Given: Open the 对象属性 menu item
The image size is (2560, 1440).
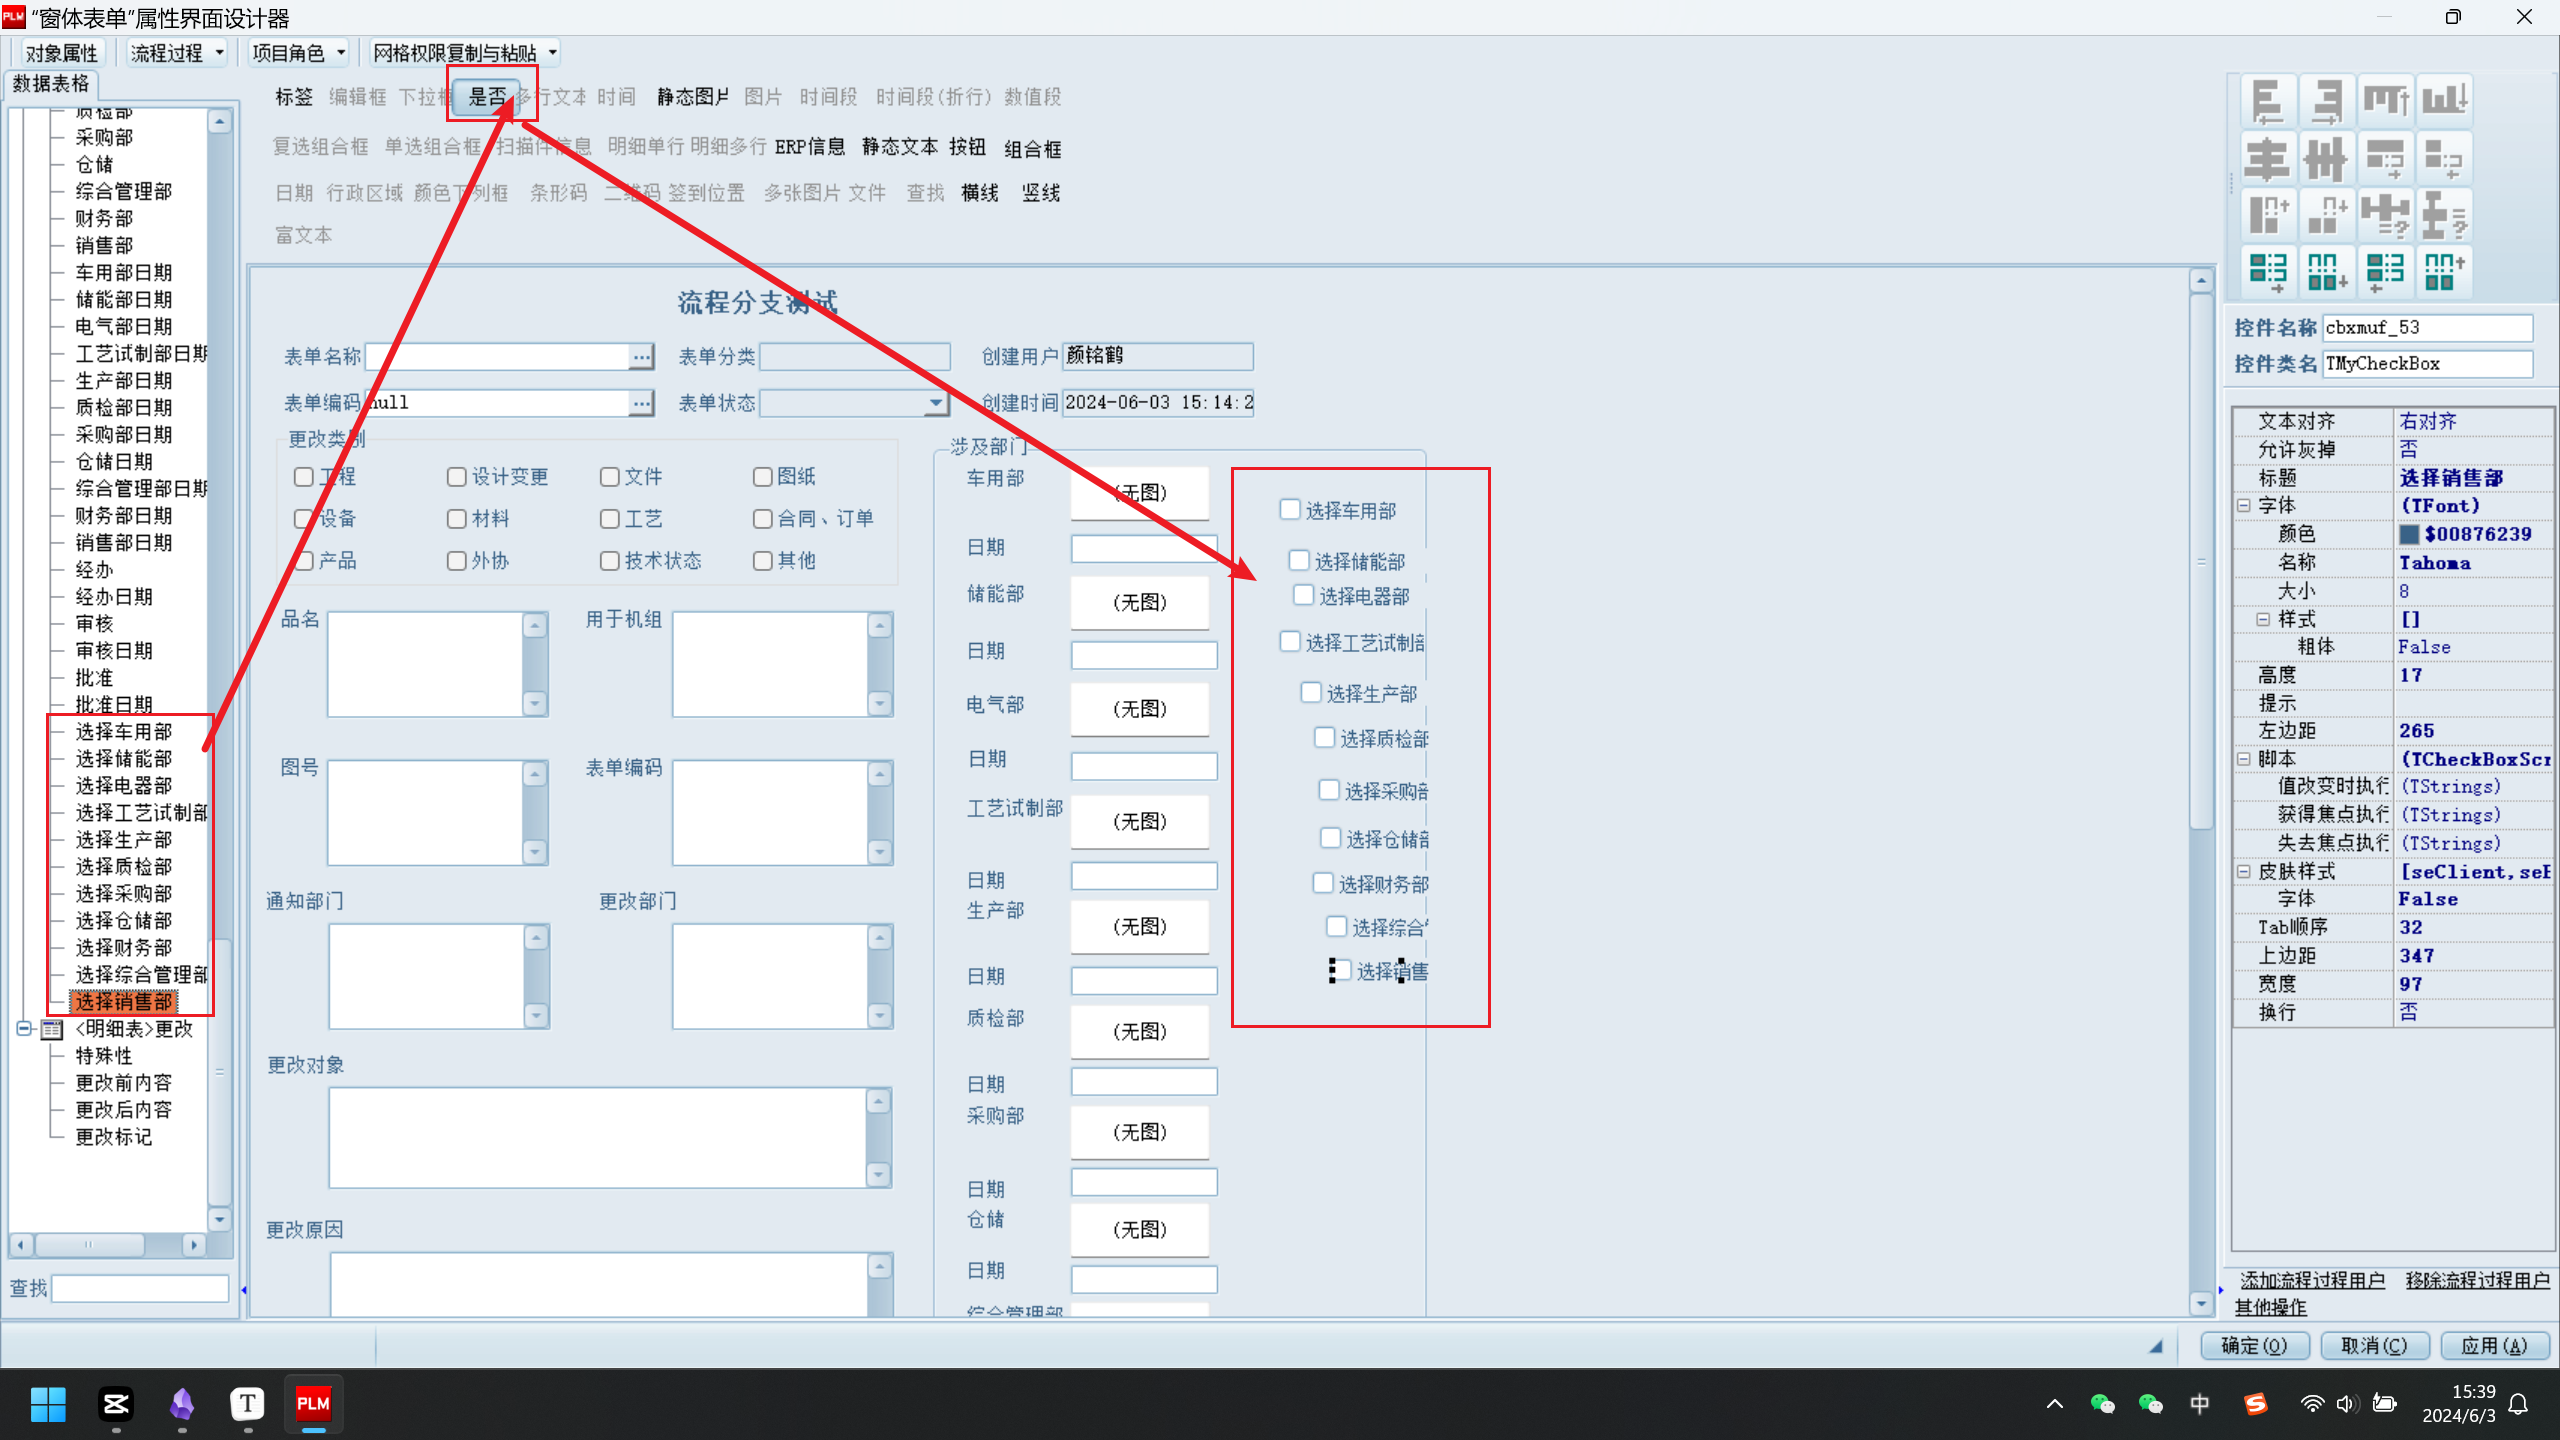Looking at the screenshot, I should pyautogui.click(x=62, y=53).
